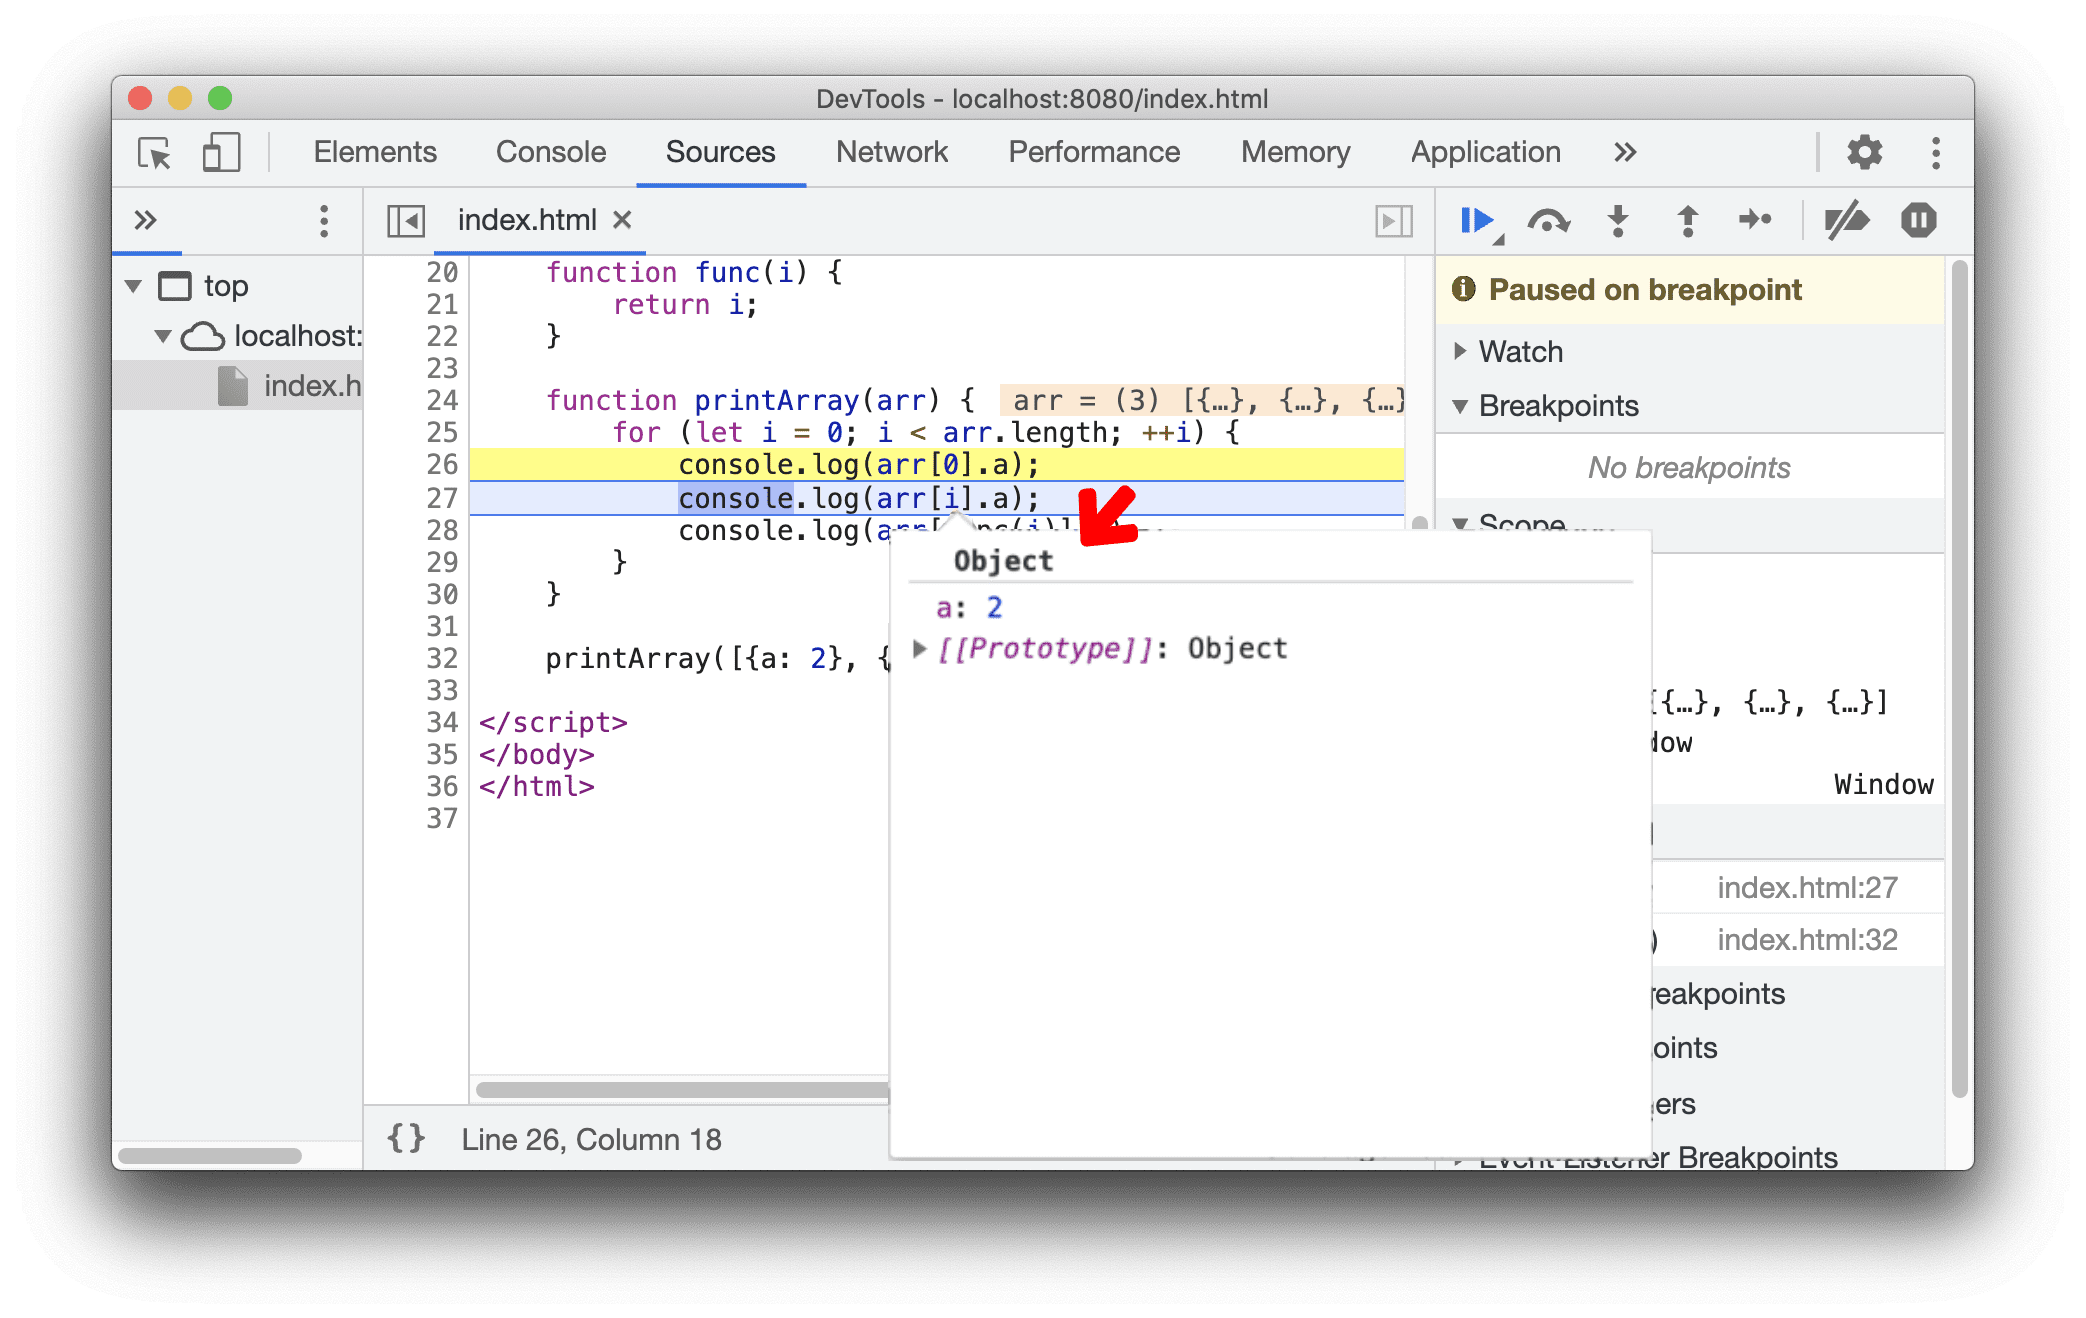Click the more tools overflow menu
Image resolution: width=2086 pixels, height=1318 pixels.
pyautogui.click(x=1626, y=150)
